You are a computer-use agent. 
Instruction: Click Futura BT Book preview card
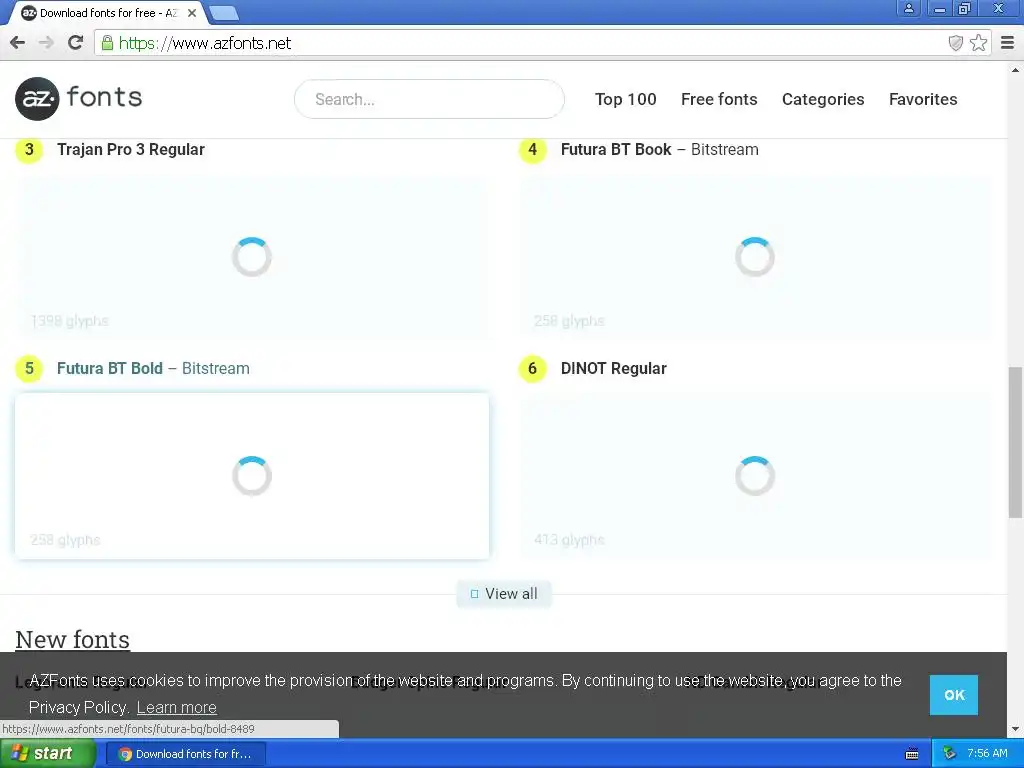click(755, 257)
